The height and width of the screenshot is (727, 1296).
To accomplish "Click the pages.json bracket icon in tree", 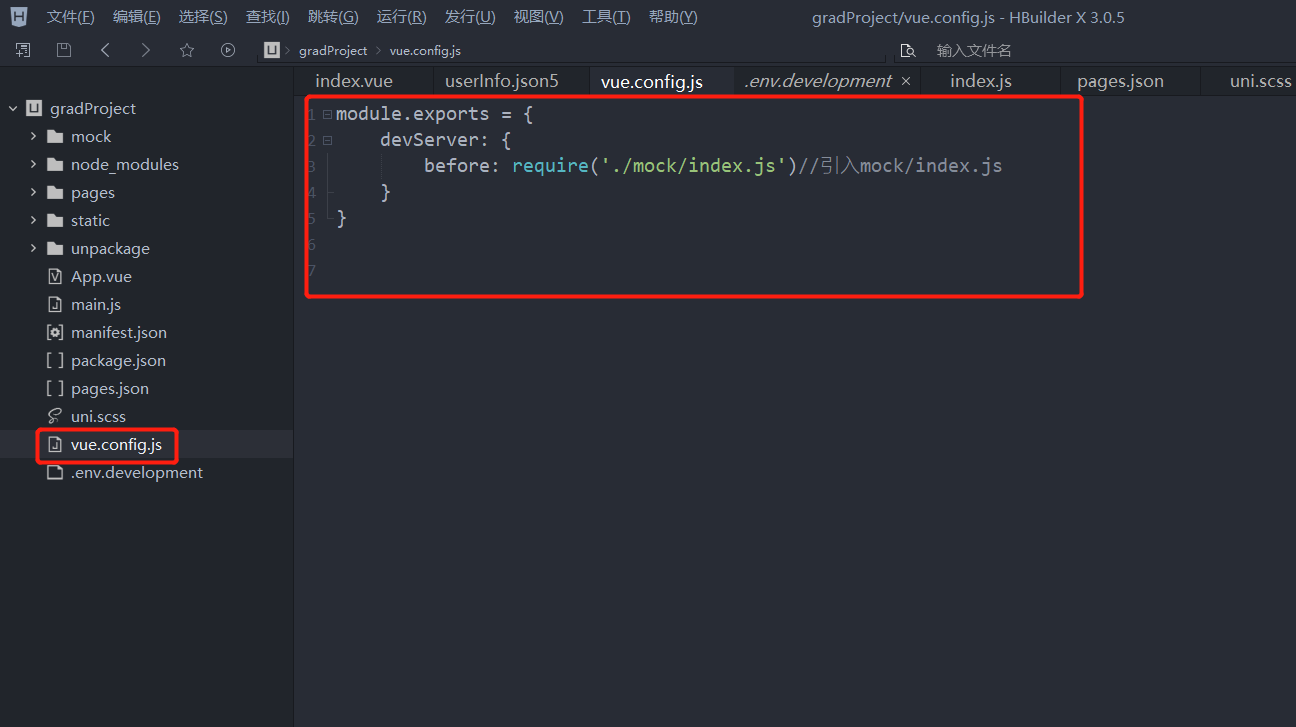I will [x=55, y=388].
